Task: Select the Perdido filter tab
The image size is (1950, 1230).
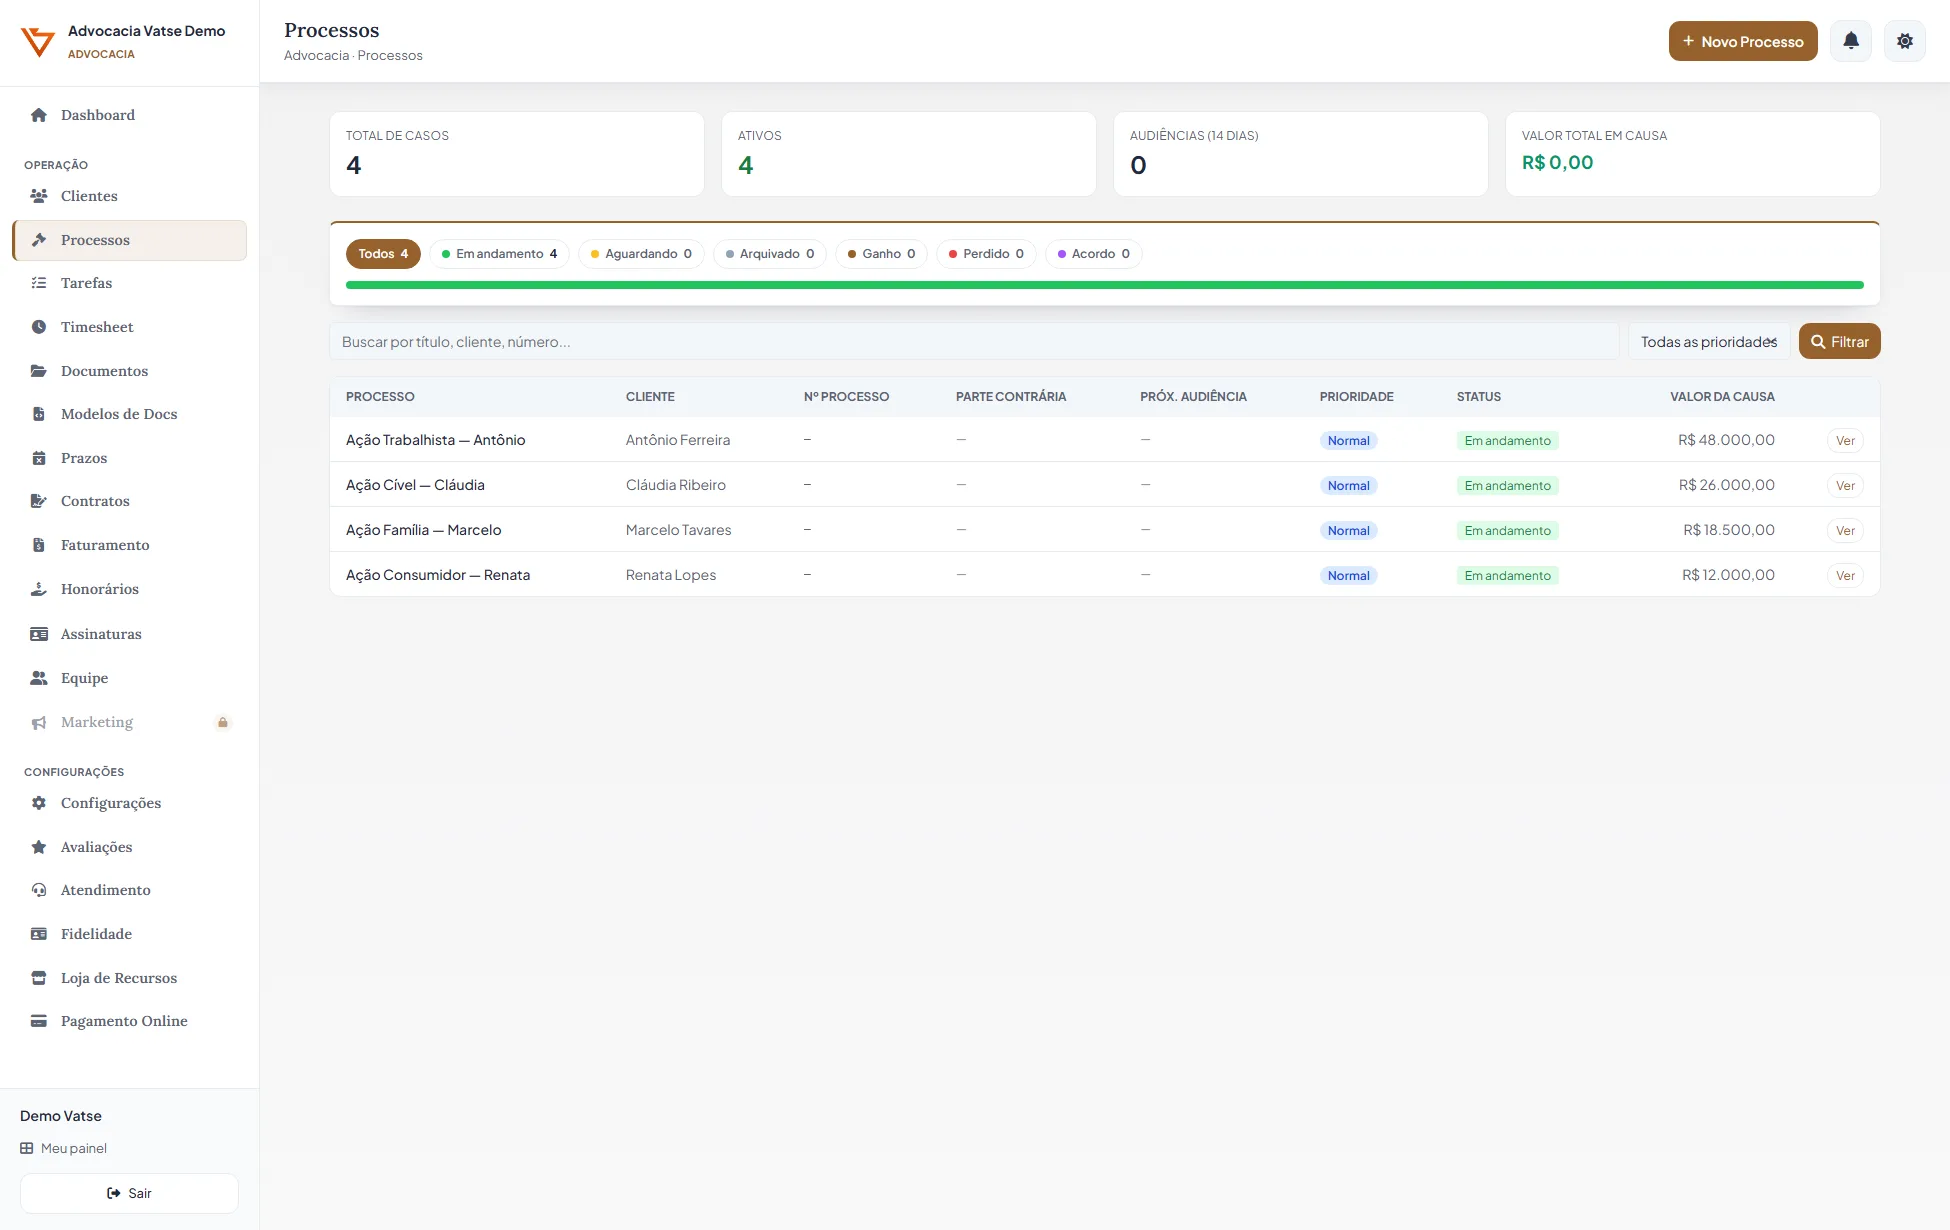Action: coord(986,254)
